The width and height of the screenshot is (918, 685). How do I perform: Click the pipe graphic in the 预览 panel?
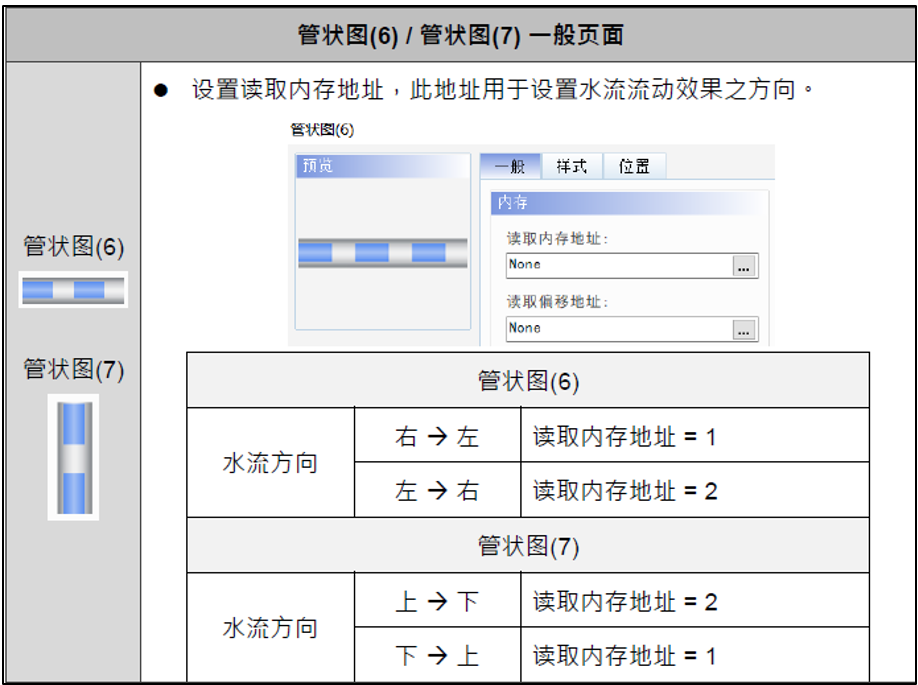click(x=382, y=253)
